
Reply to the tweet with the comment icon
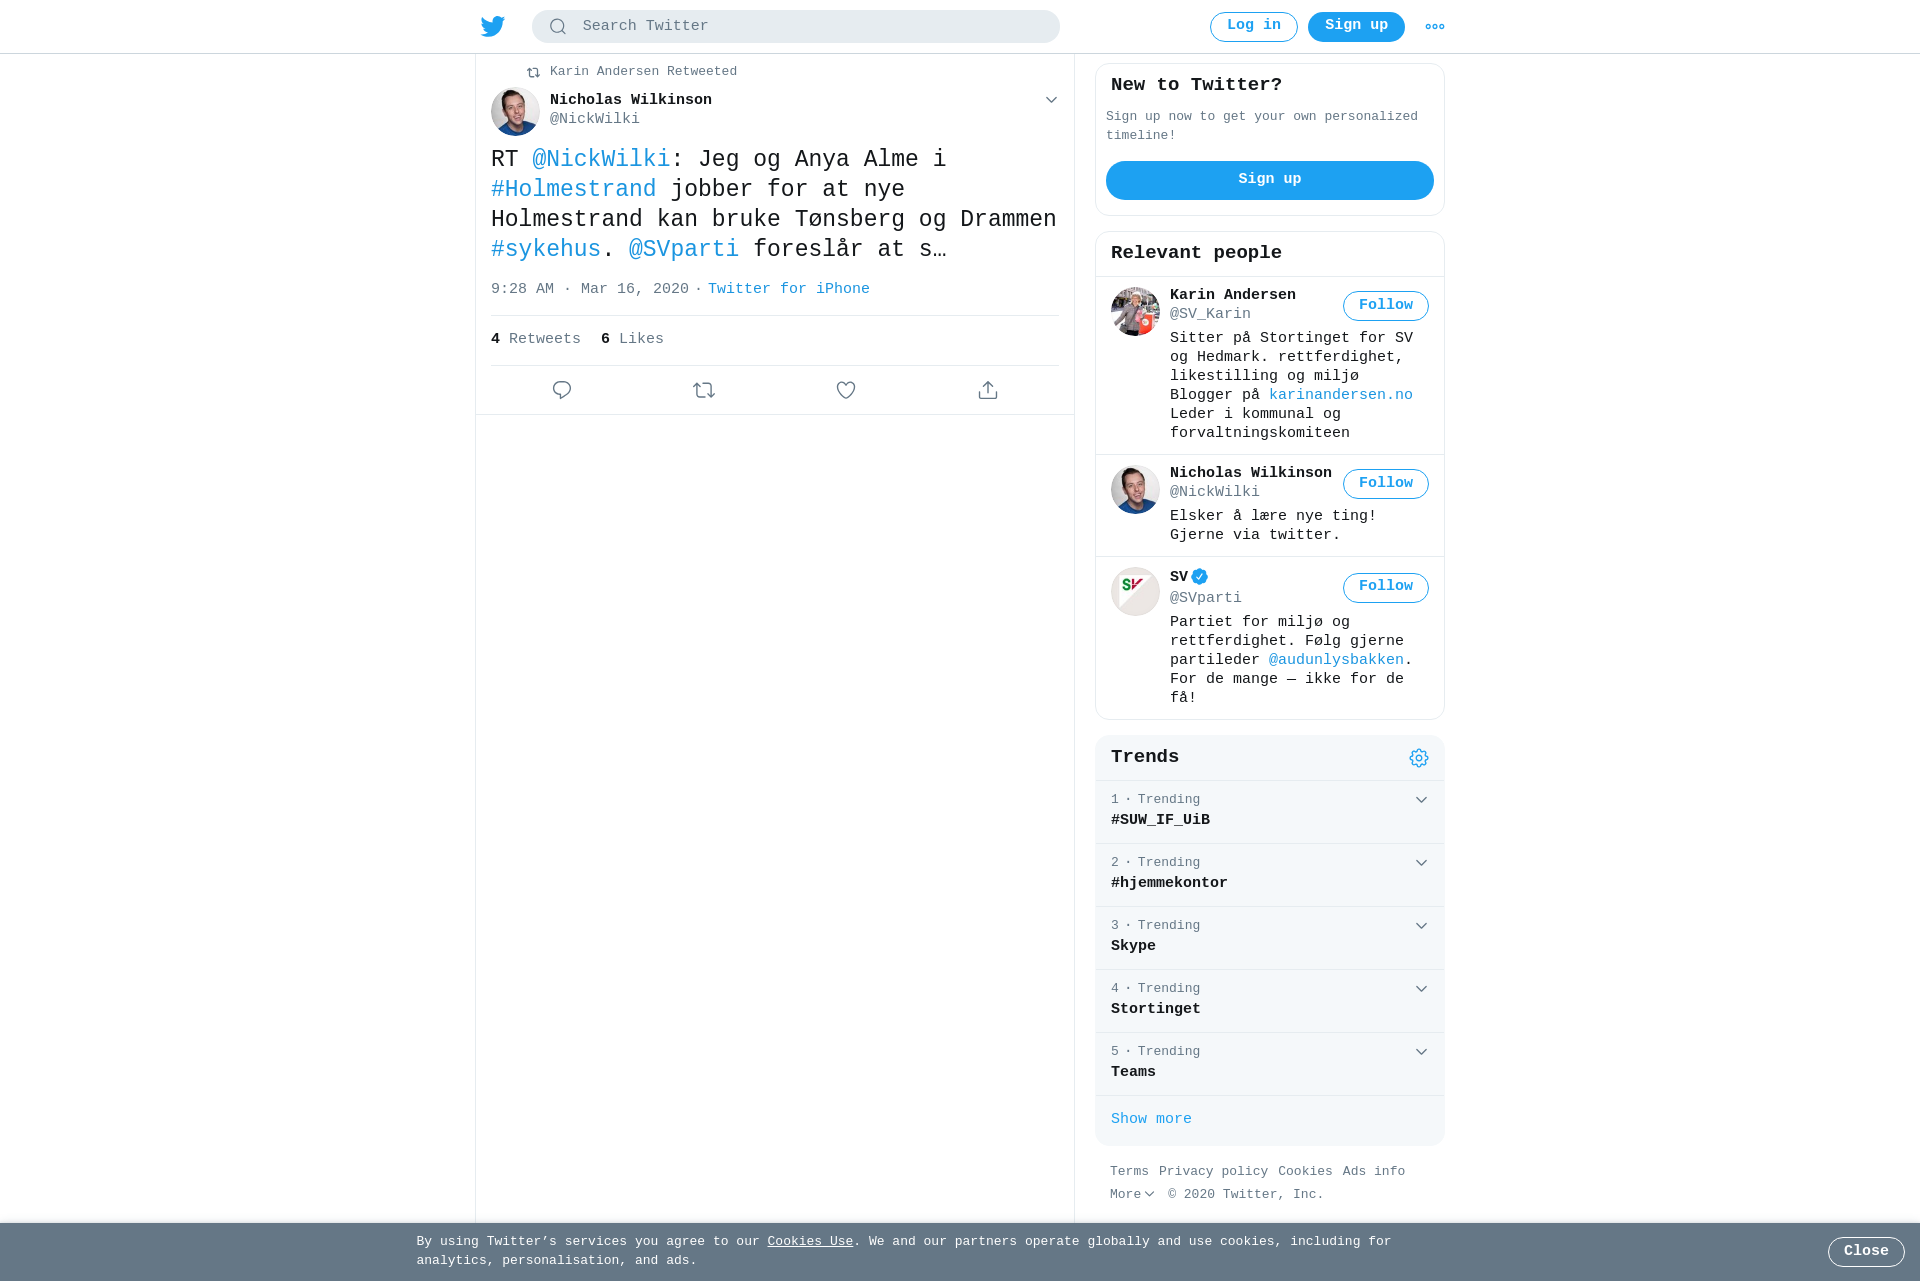point(562,390)
